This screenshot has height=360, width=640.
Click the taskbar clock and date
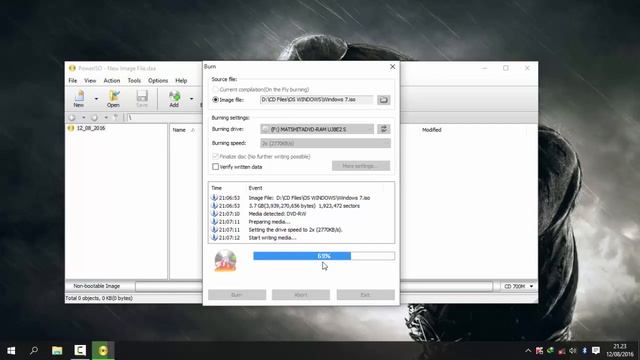(x=619, y=351)
